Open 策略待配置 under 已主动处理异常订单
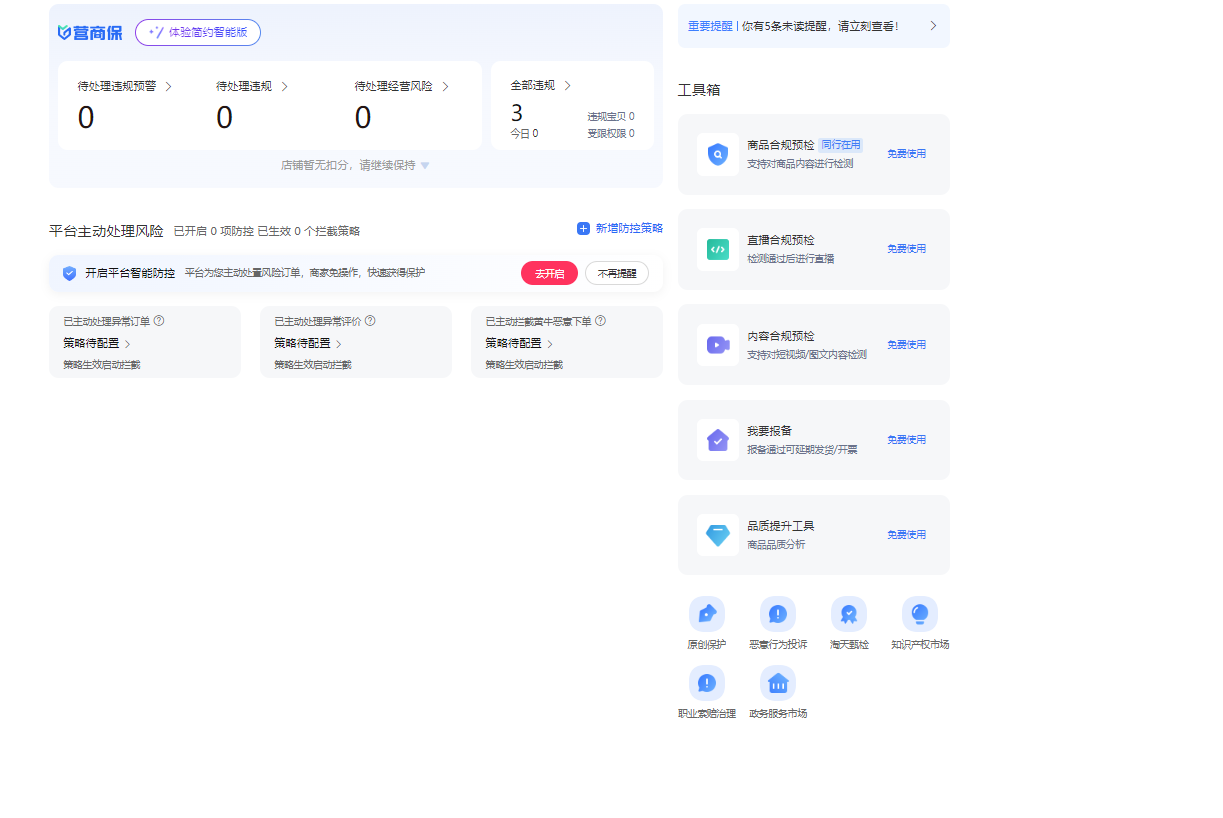Viewport: 1223px width, 818px height. (x=97, y=343)
